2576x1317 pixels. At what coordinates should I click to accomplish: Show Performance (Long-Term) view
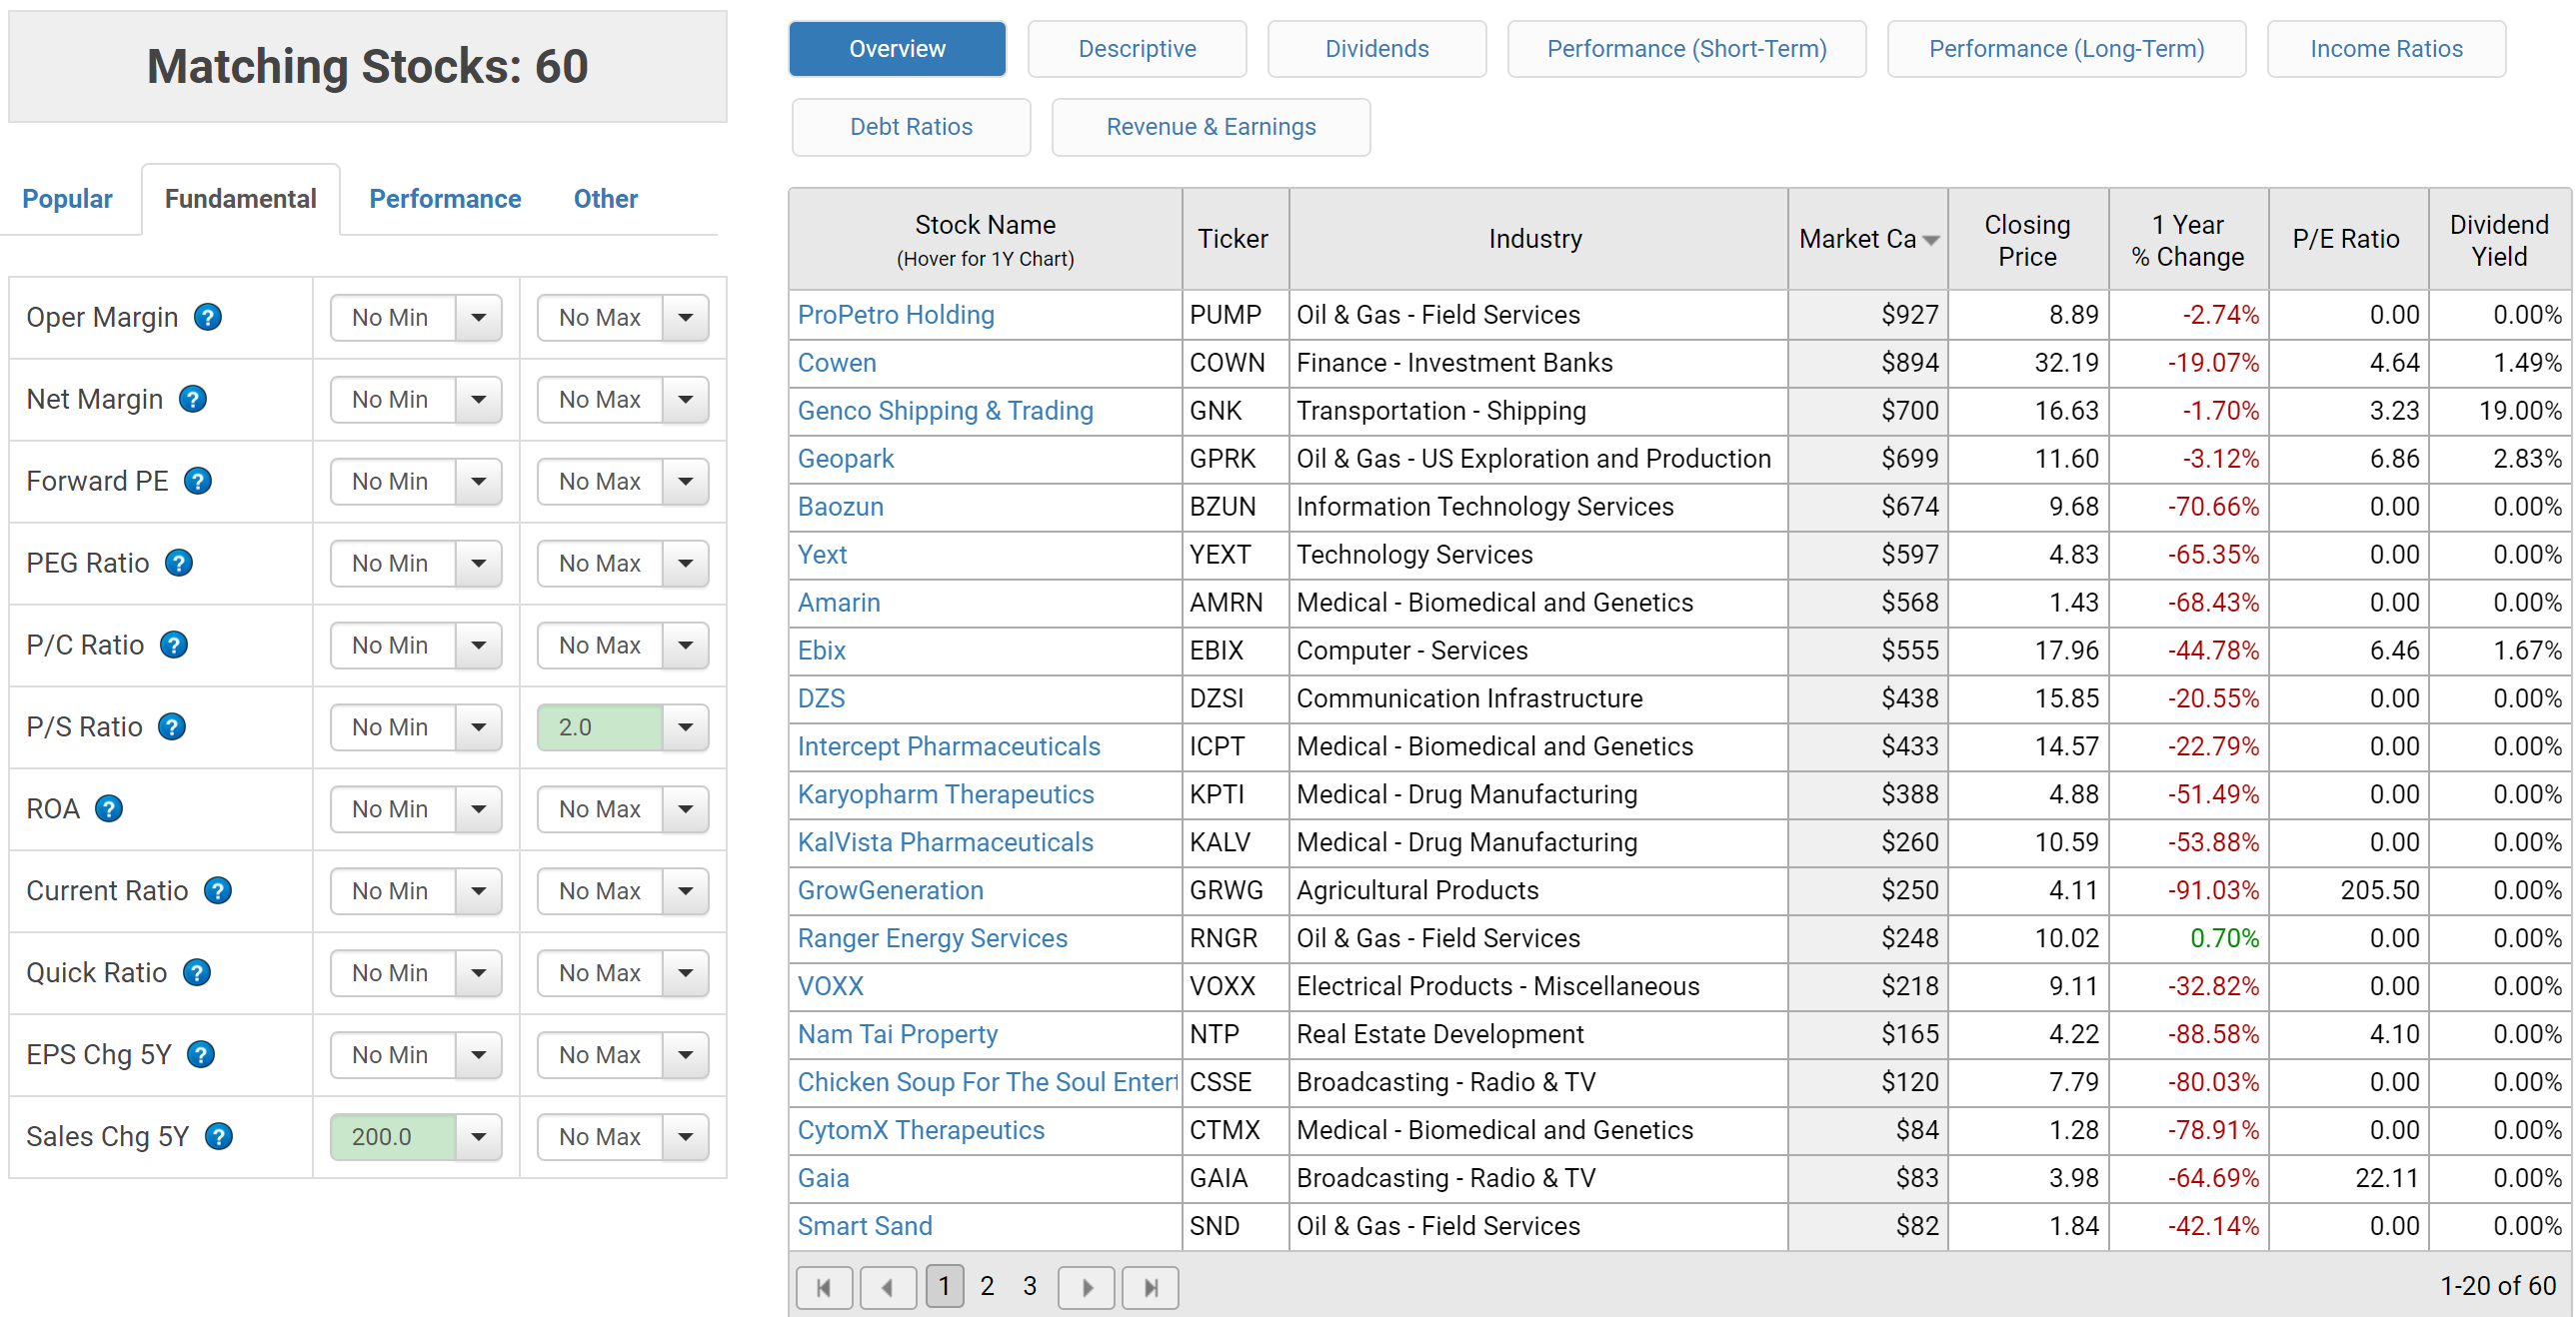[x=2066, y=49]
